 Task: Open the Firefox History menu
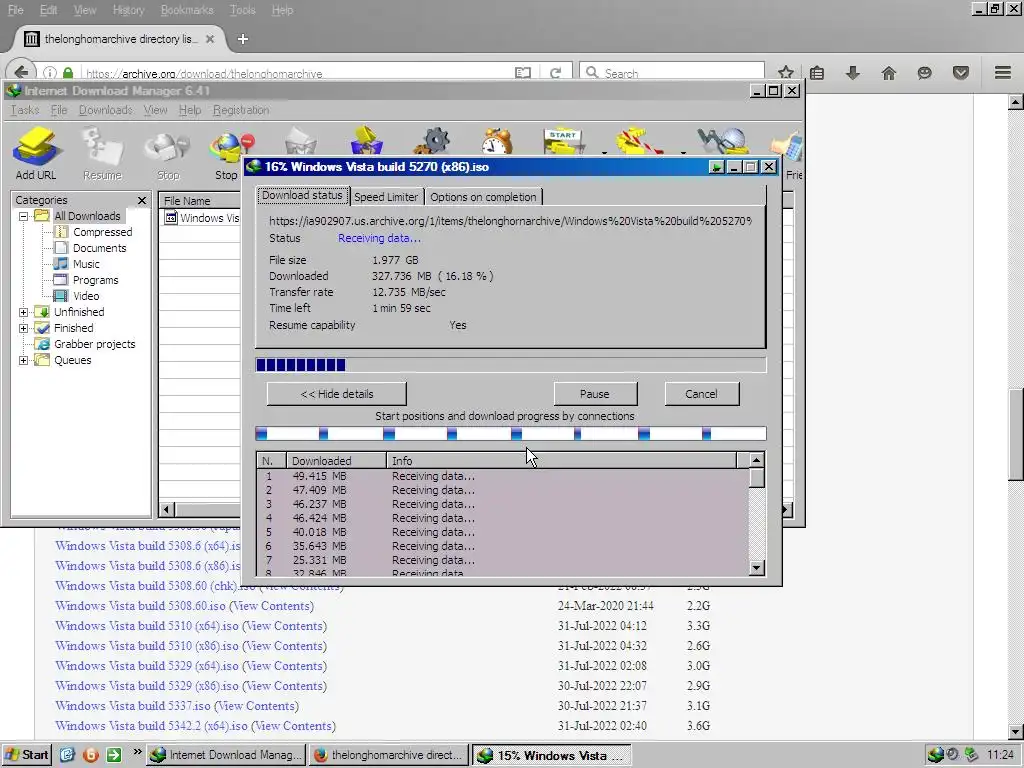pos(128,10)
